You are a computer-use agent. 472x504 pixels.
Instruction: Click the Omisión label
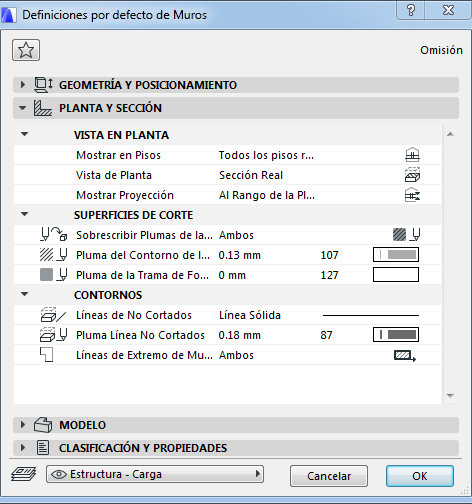point(441,50)
